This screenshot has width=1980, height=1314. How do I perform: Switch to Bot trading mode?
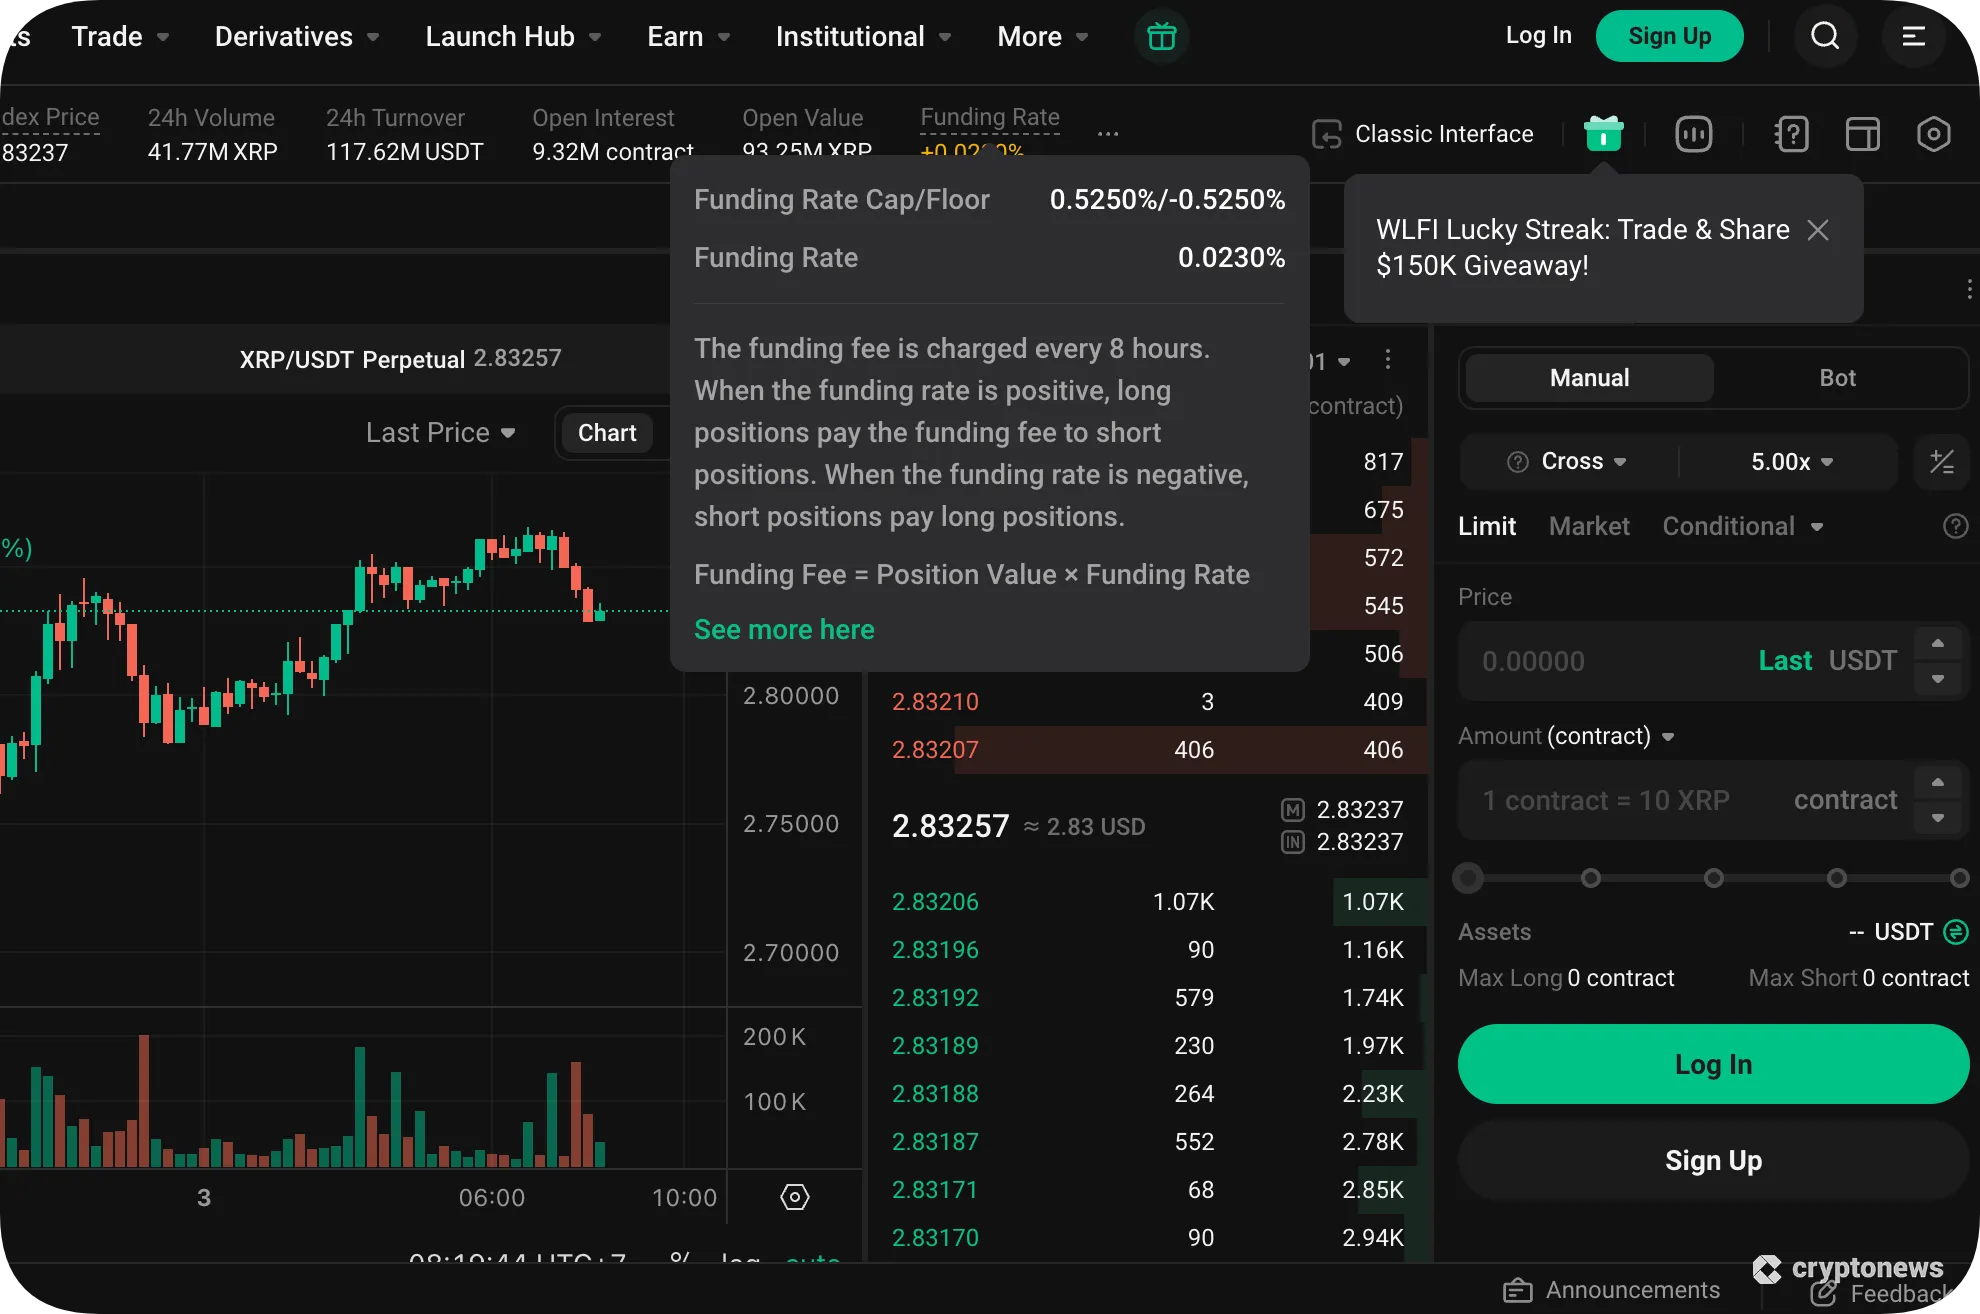coord(1836,377)
